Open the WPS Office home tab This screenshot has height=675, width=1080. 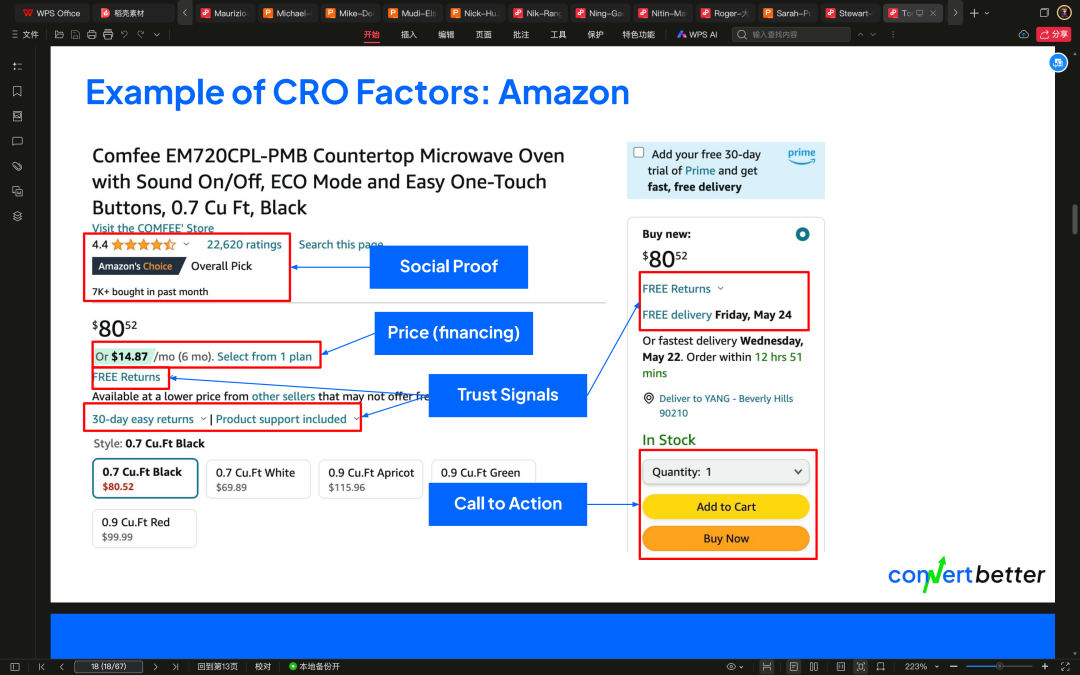[x=52, y=13]
